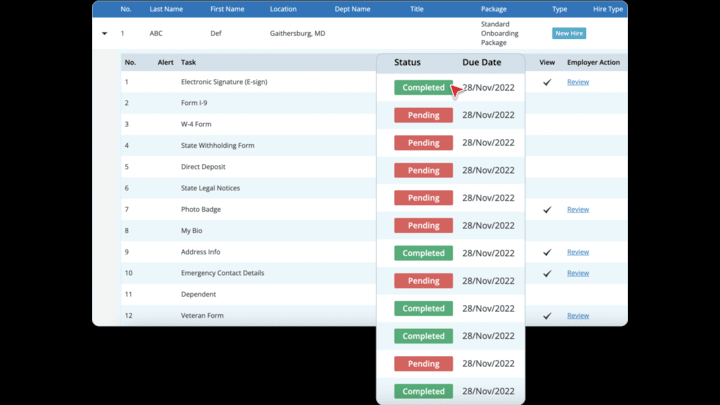Open Review link for Emergency Contact Details

tap(577, 273)
